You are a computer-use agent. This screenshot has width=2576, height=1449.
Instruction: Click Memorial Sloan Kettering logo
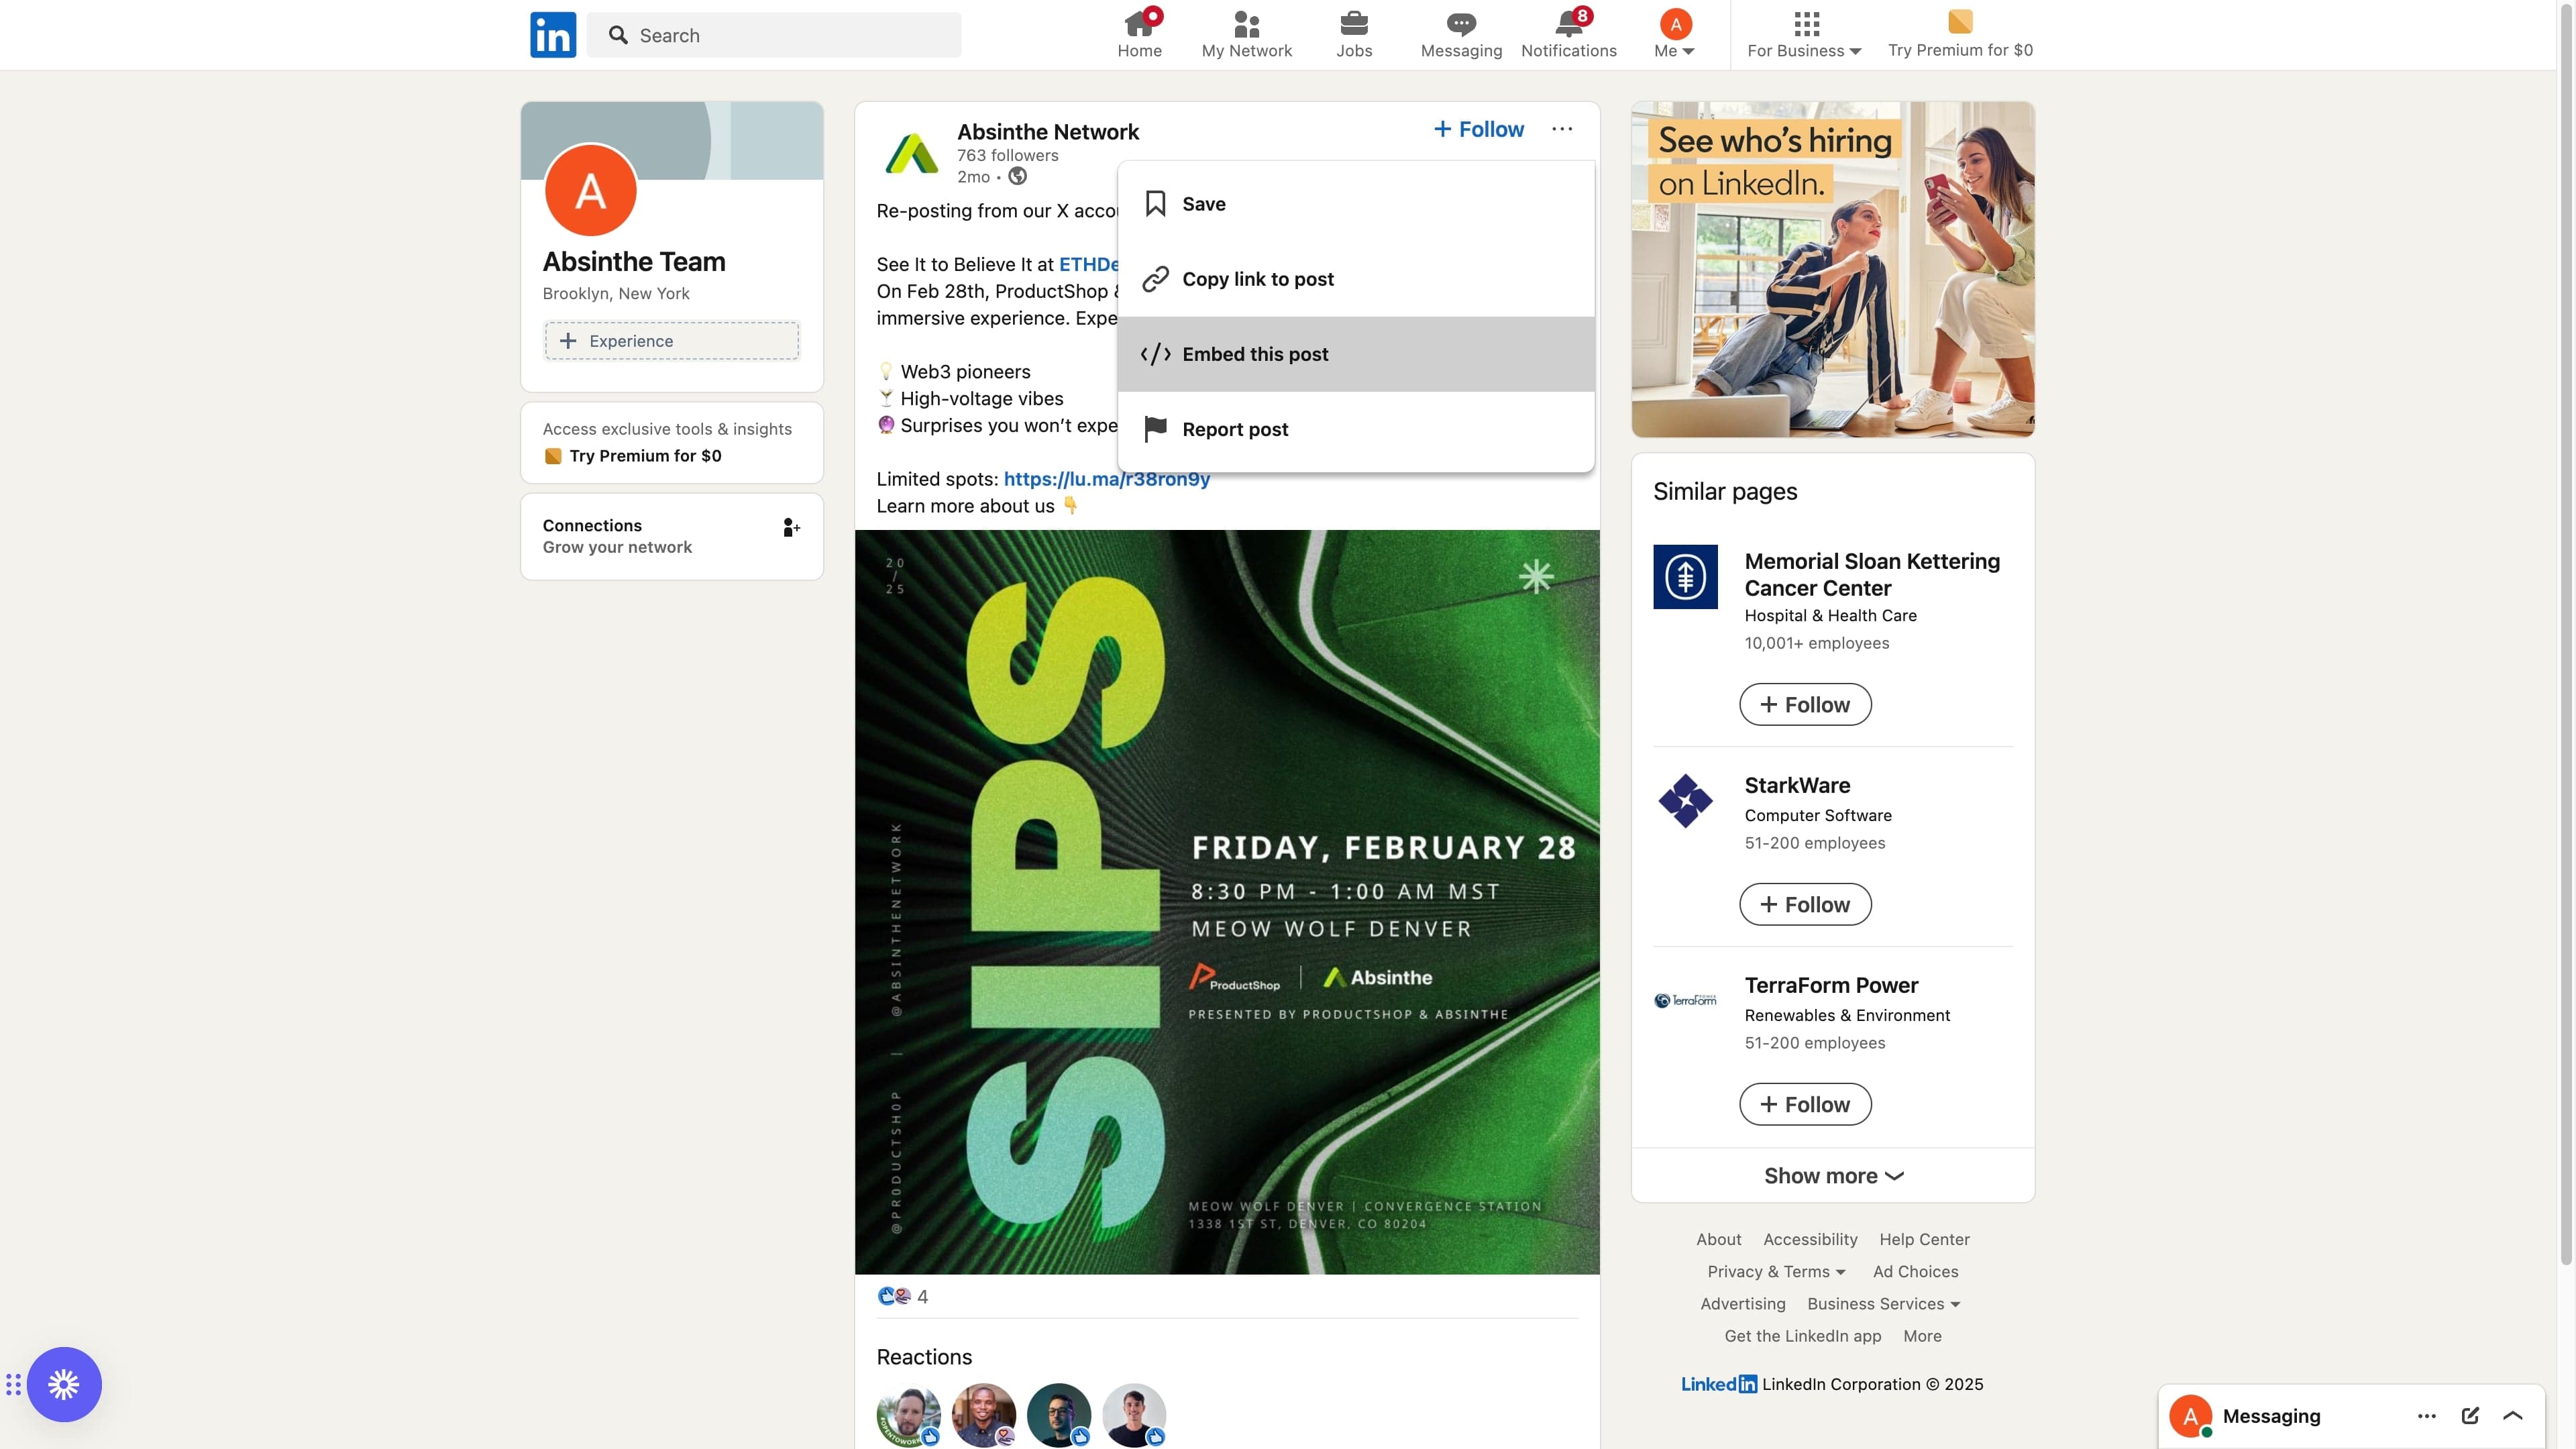click(x=1685, y=577)
